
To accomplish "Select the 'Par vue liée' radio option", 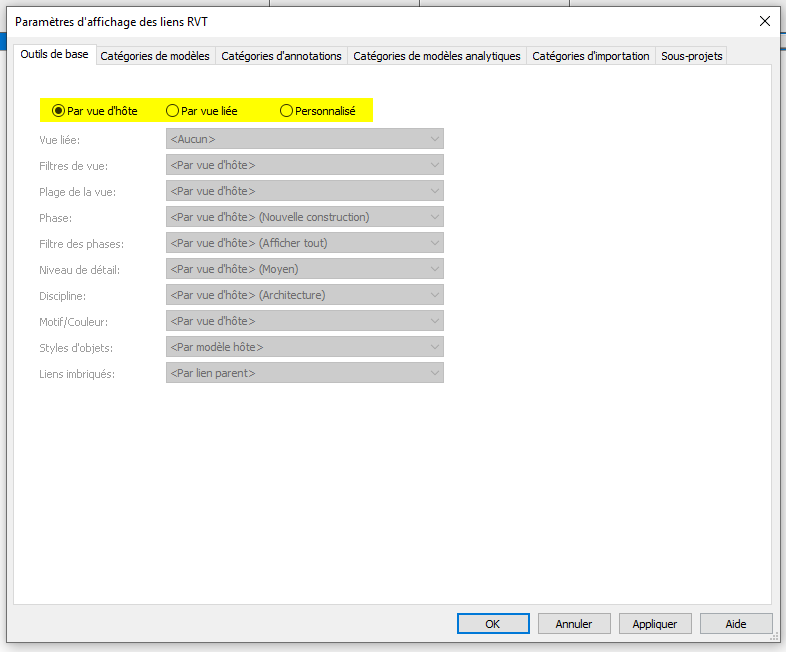I will click(173, 111).
